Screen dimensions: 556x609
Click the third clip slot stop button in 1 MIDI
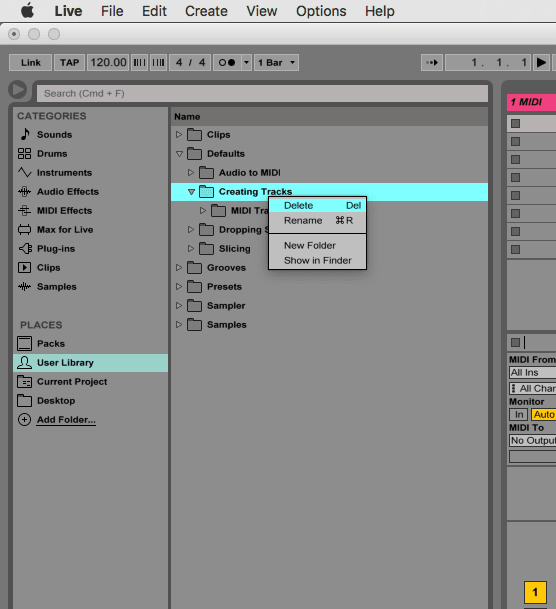coord(515,159)
